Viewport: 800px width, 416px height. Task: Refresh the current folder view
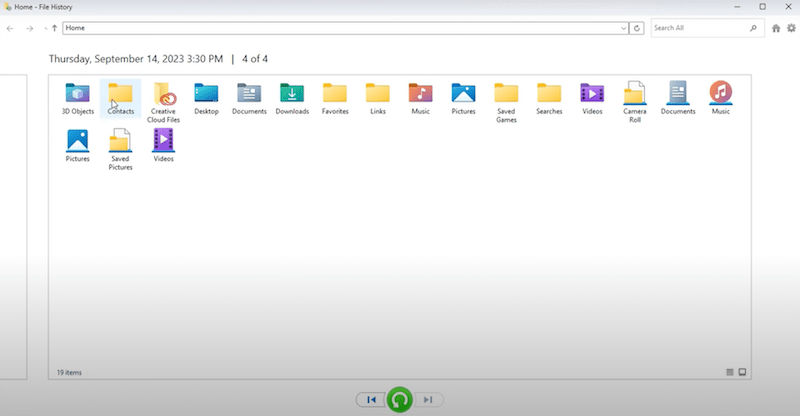point(637,28)
